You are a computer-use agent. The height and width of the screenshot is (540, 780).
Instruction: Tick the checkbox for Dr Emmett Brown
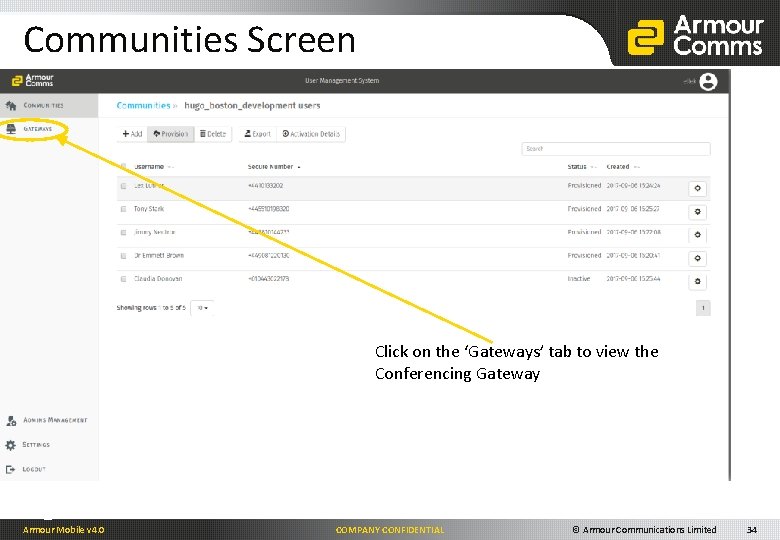123,256
